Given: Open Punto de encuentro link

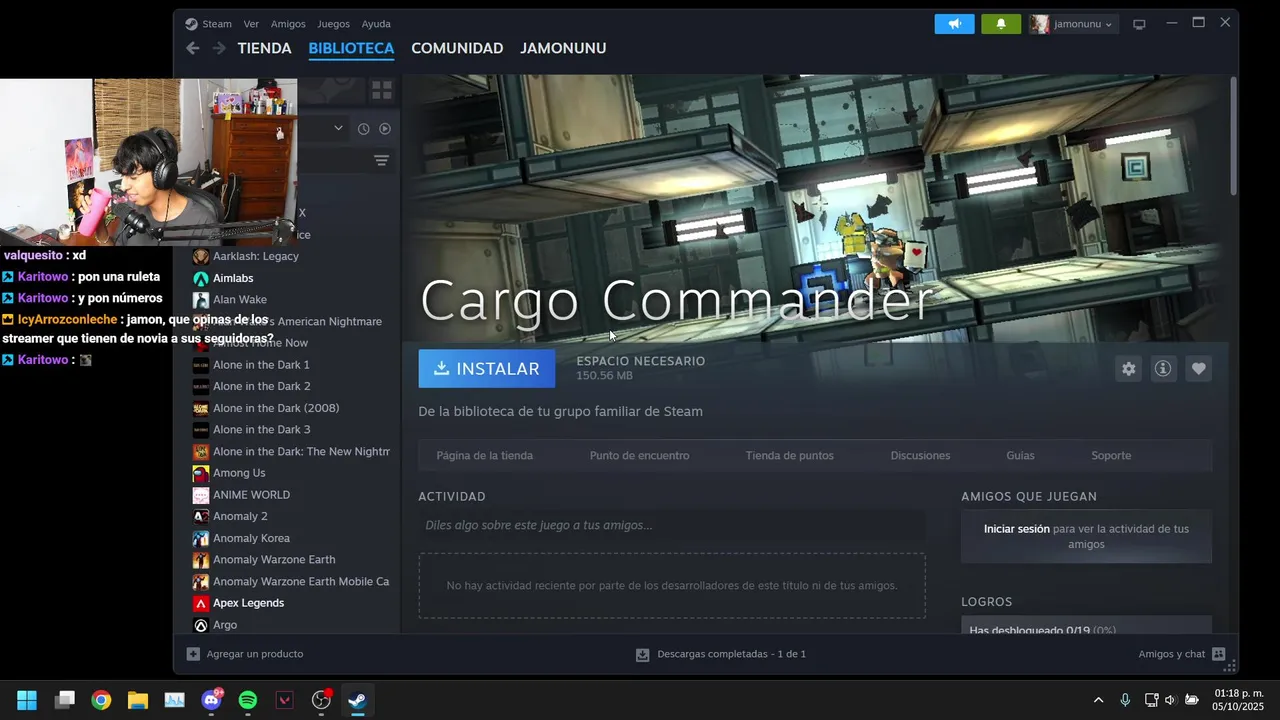Looking at the screenshot, I should 639,456.
